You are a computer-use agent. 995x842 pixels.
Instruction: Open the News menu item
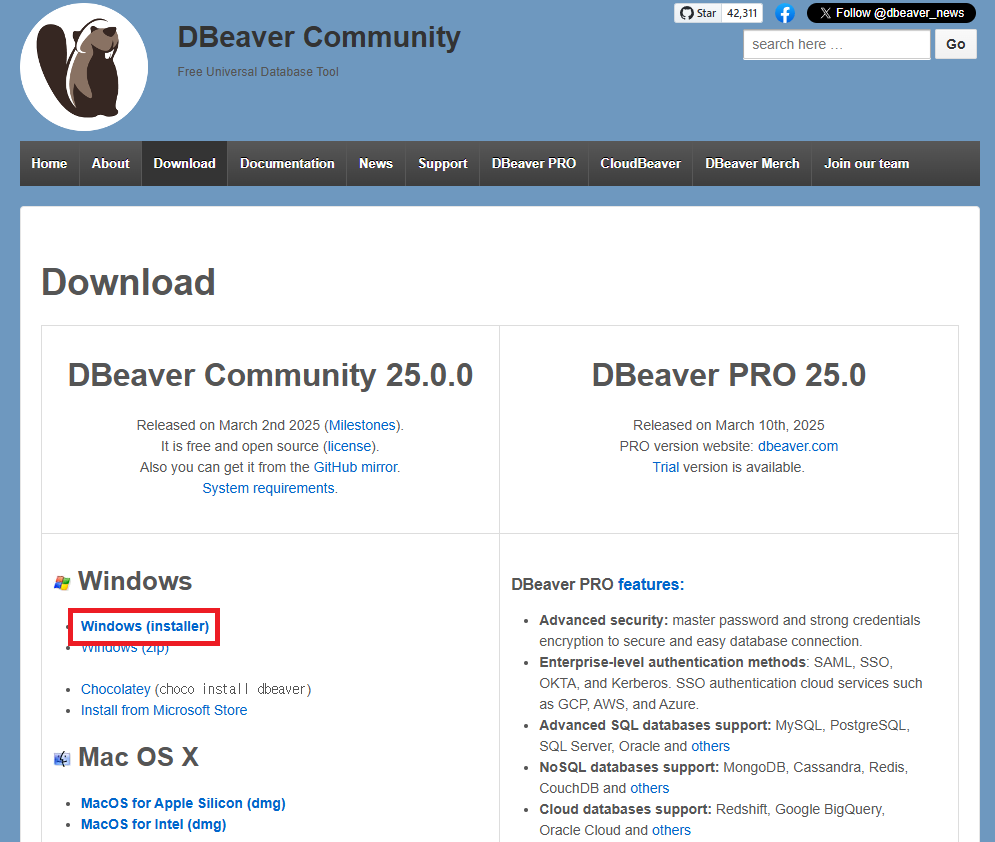[376, 164]
